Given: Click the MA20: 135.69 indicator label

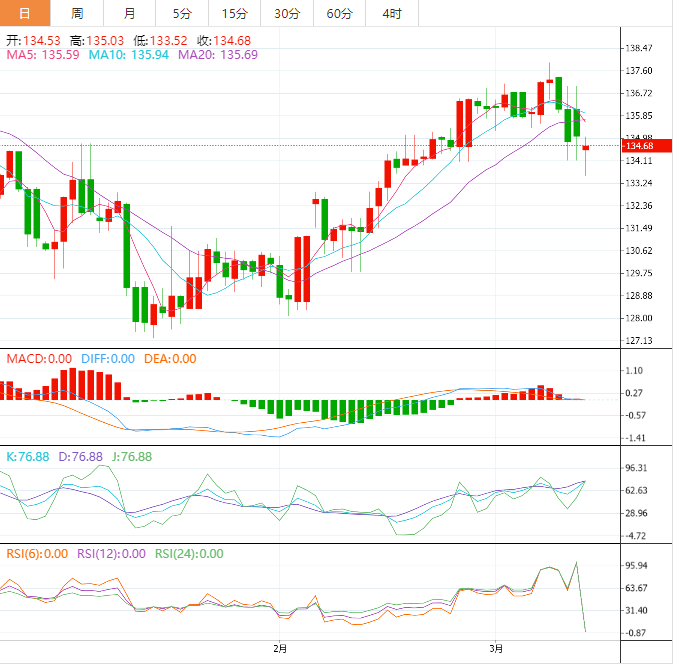Looking at the screenshot, I should [218, 55].
